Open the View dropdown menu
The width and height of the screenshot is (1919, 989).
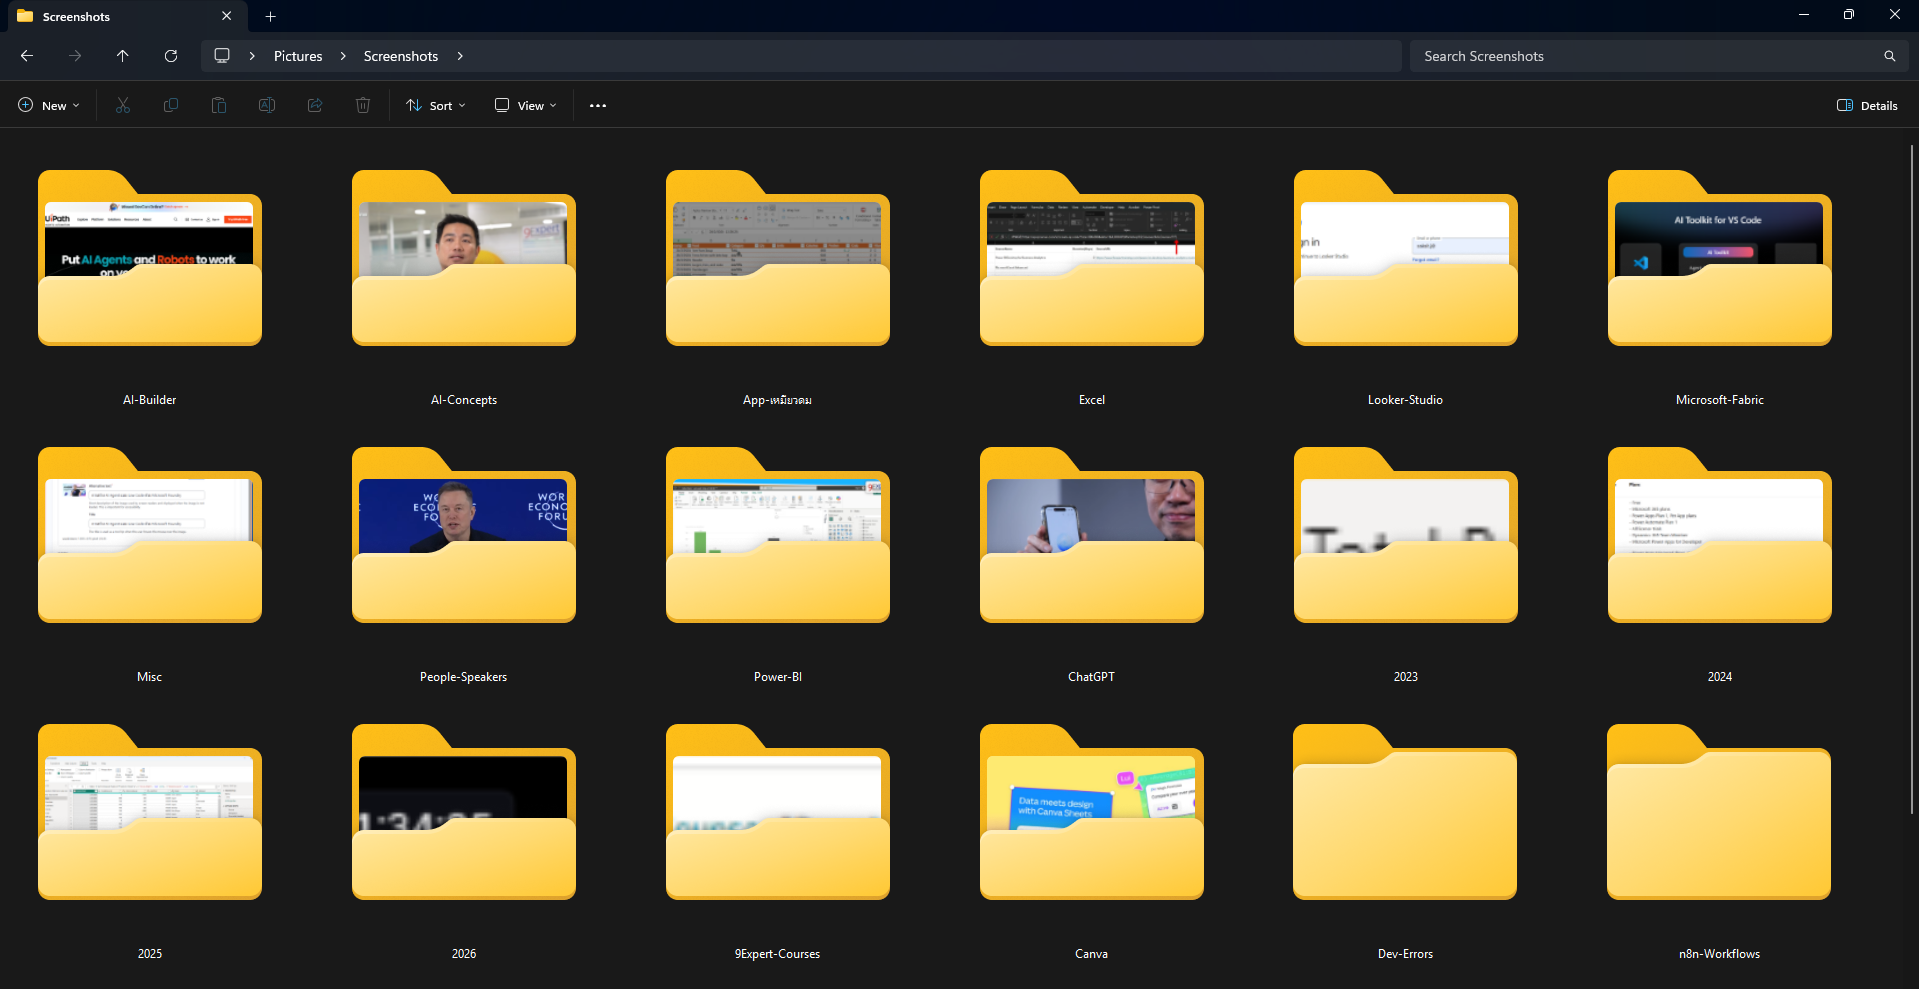click(x=526, y=105)
